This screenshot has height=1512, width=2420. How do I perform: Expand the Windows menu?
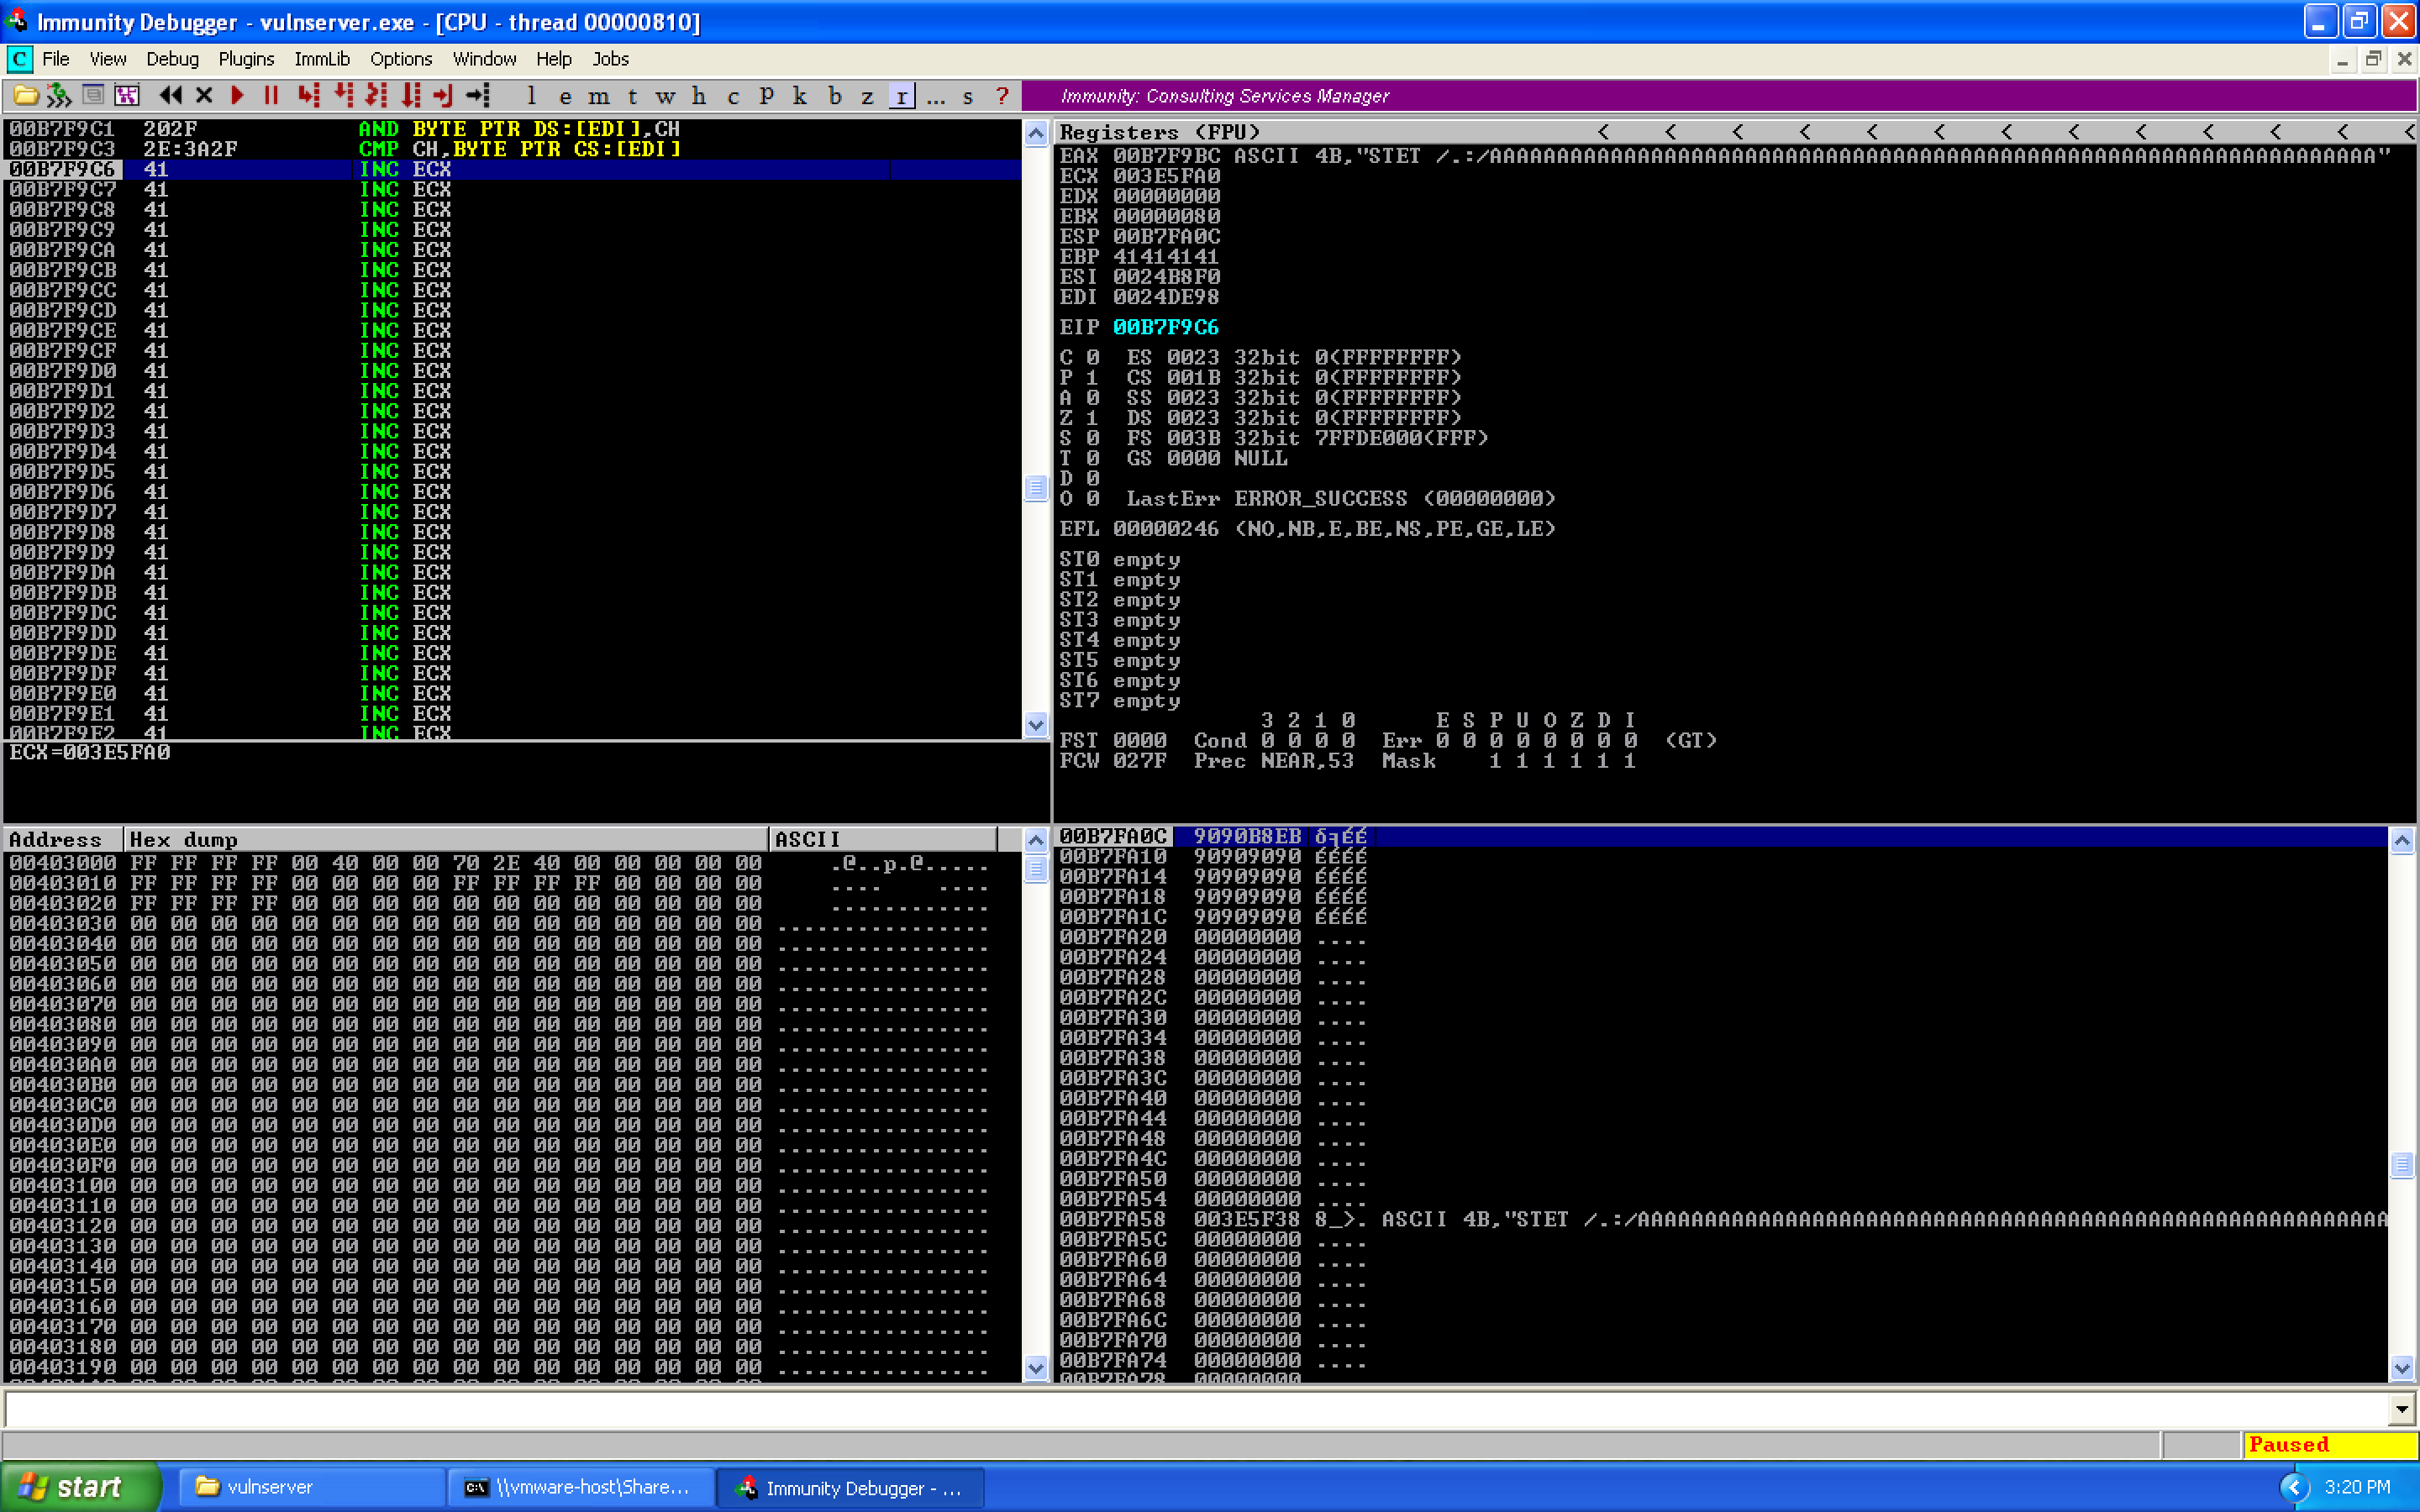coord(484,59)
